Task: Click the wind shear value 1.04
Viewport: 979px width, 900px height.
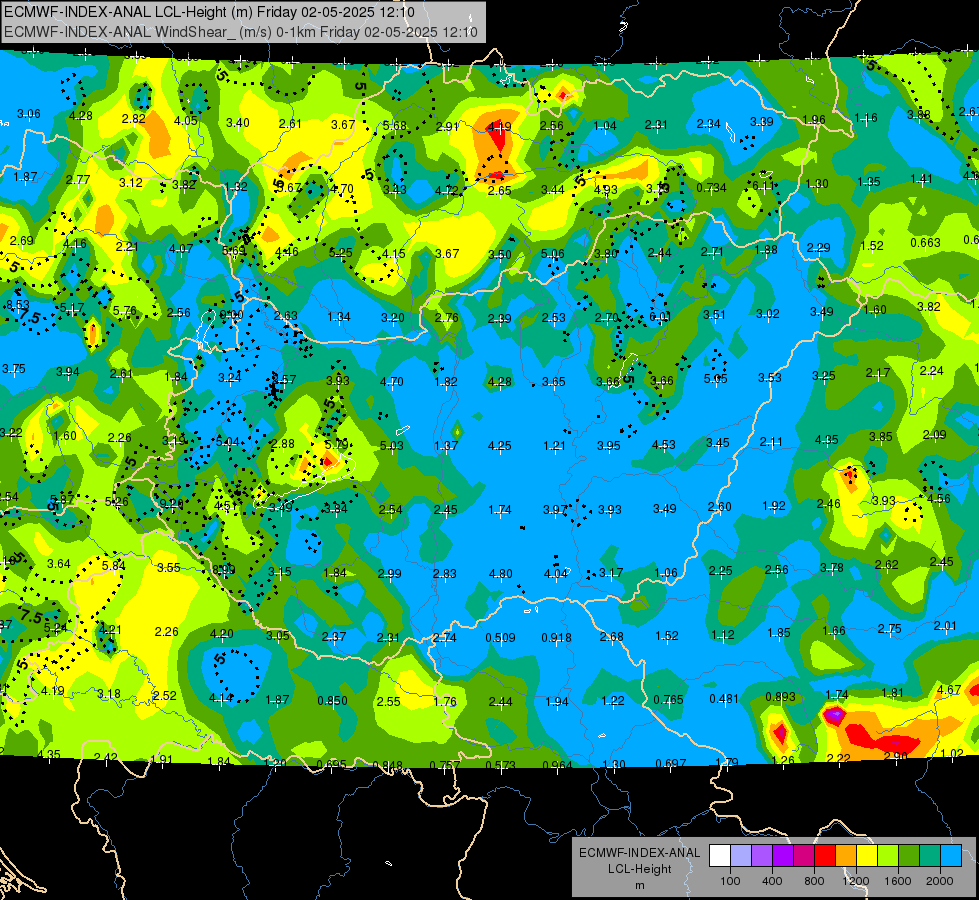Action: [x=604, y=126]
